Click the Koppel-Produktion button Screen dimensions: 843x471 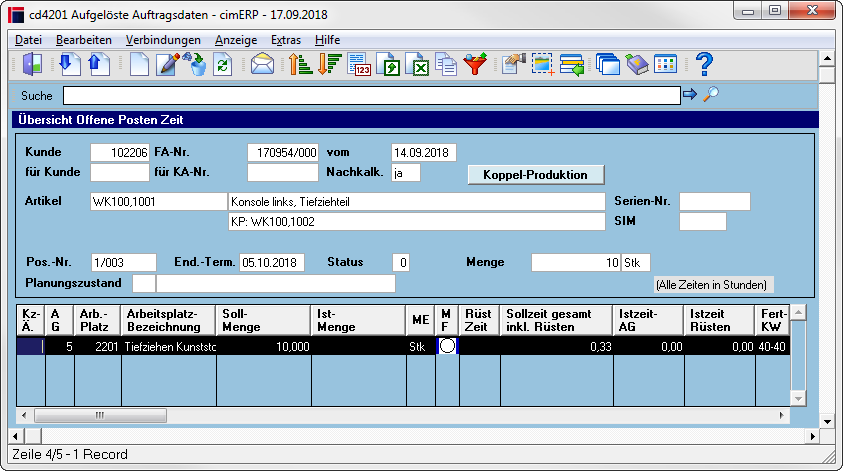click(535, 175)
